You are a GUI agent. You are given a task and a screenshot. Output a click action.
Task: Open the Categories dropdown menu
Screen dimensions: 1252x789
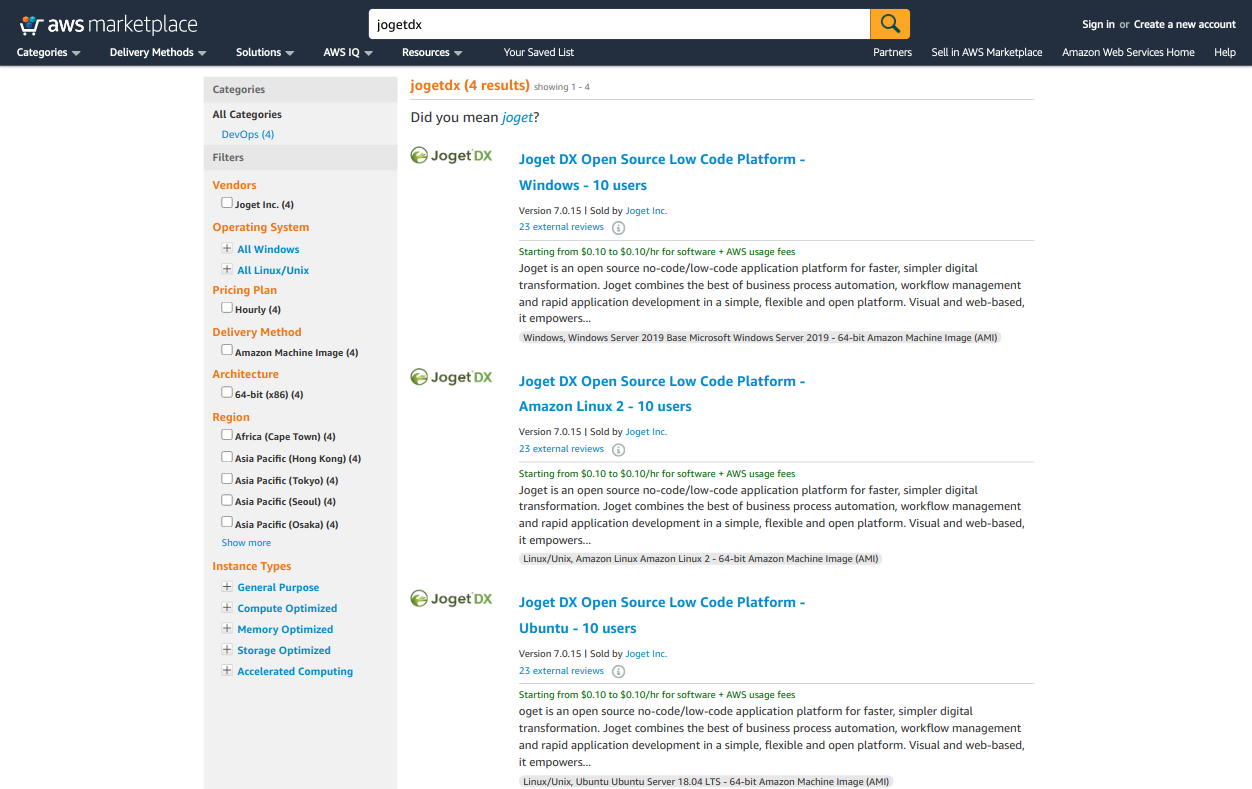[48, 52]
